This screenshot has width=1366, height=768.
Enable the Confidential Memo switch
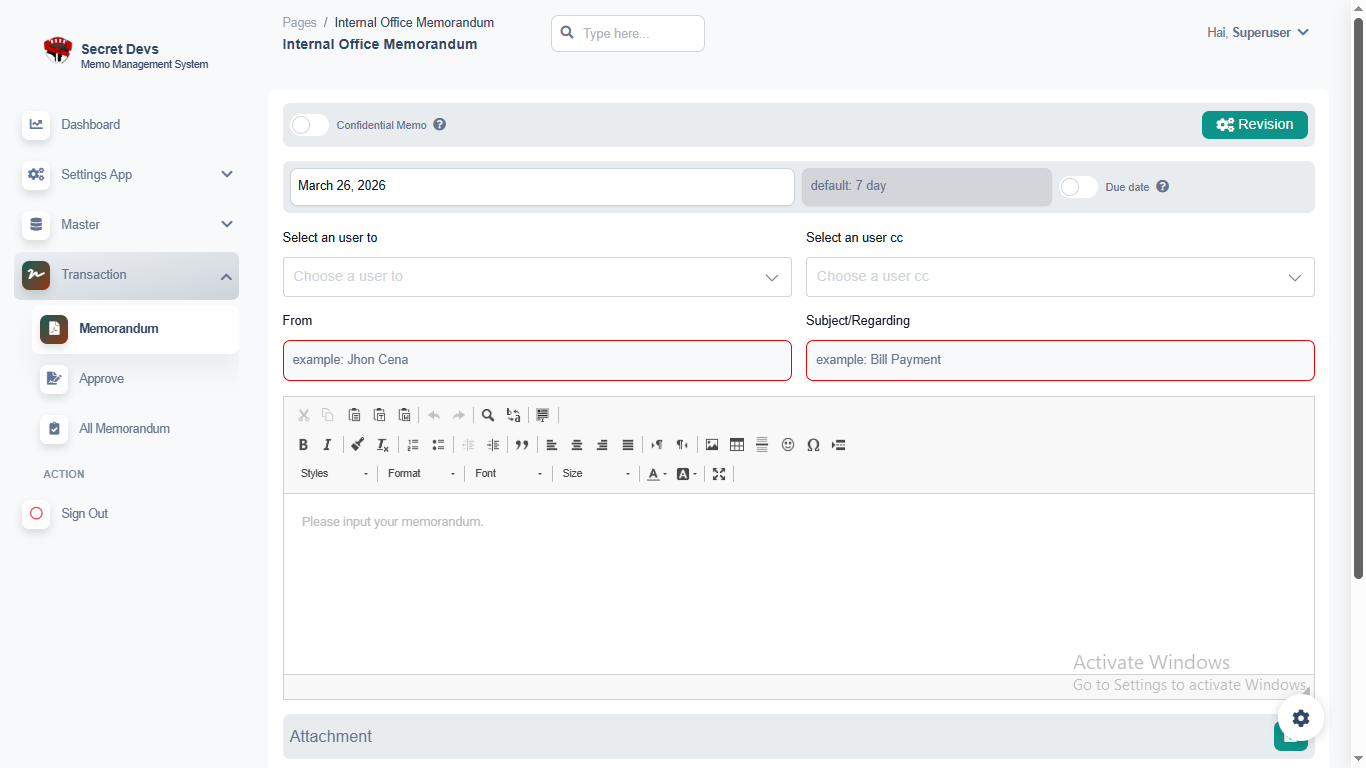310,125
